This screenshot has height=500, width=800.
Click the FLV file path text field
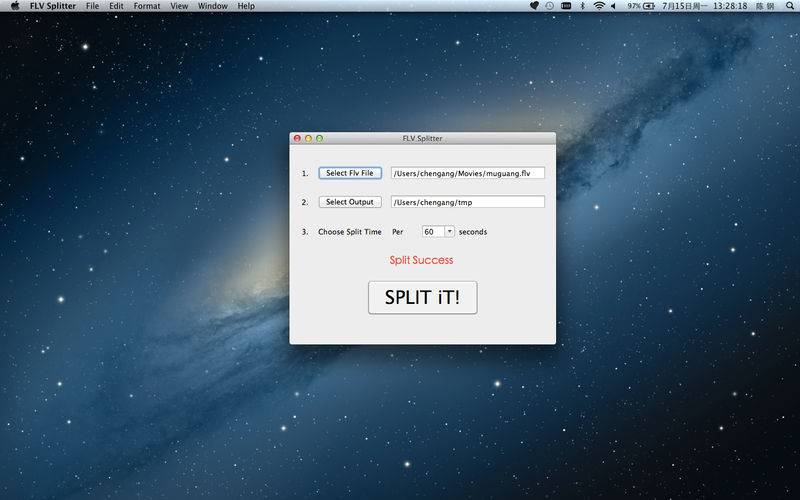(467, 173)
